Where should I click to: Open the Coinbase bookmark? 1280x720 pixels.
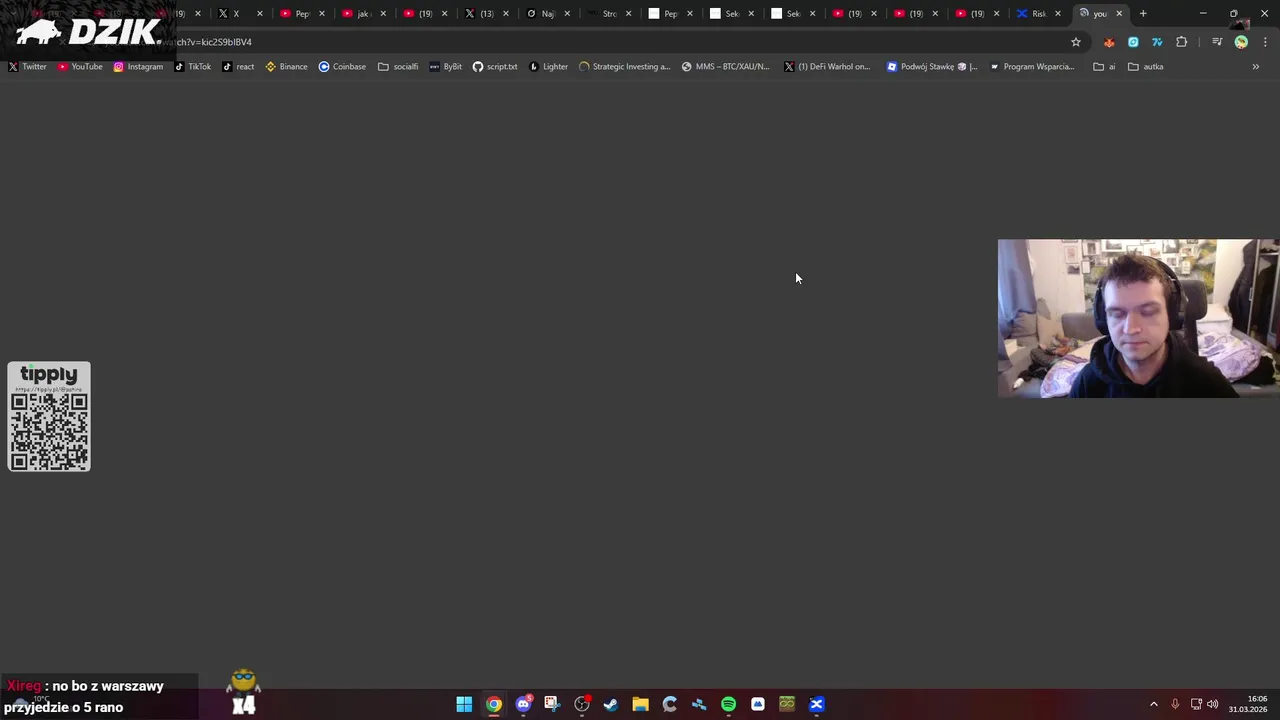coord(342,67)
